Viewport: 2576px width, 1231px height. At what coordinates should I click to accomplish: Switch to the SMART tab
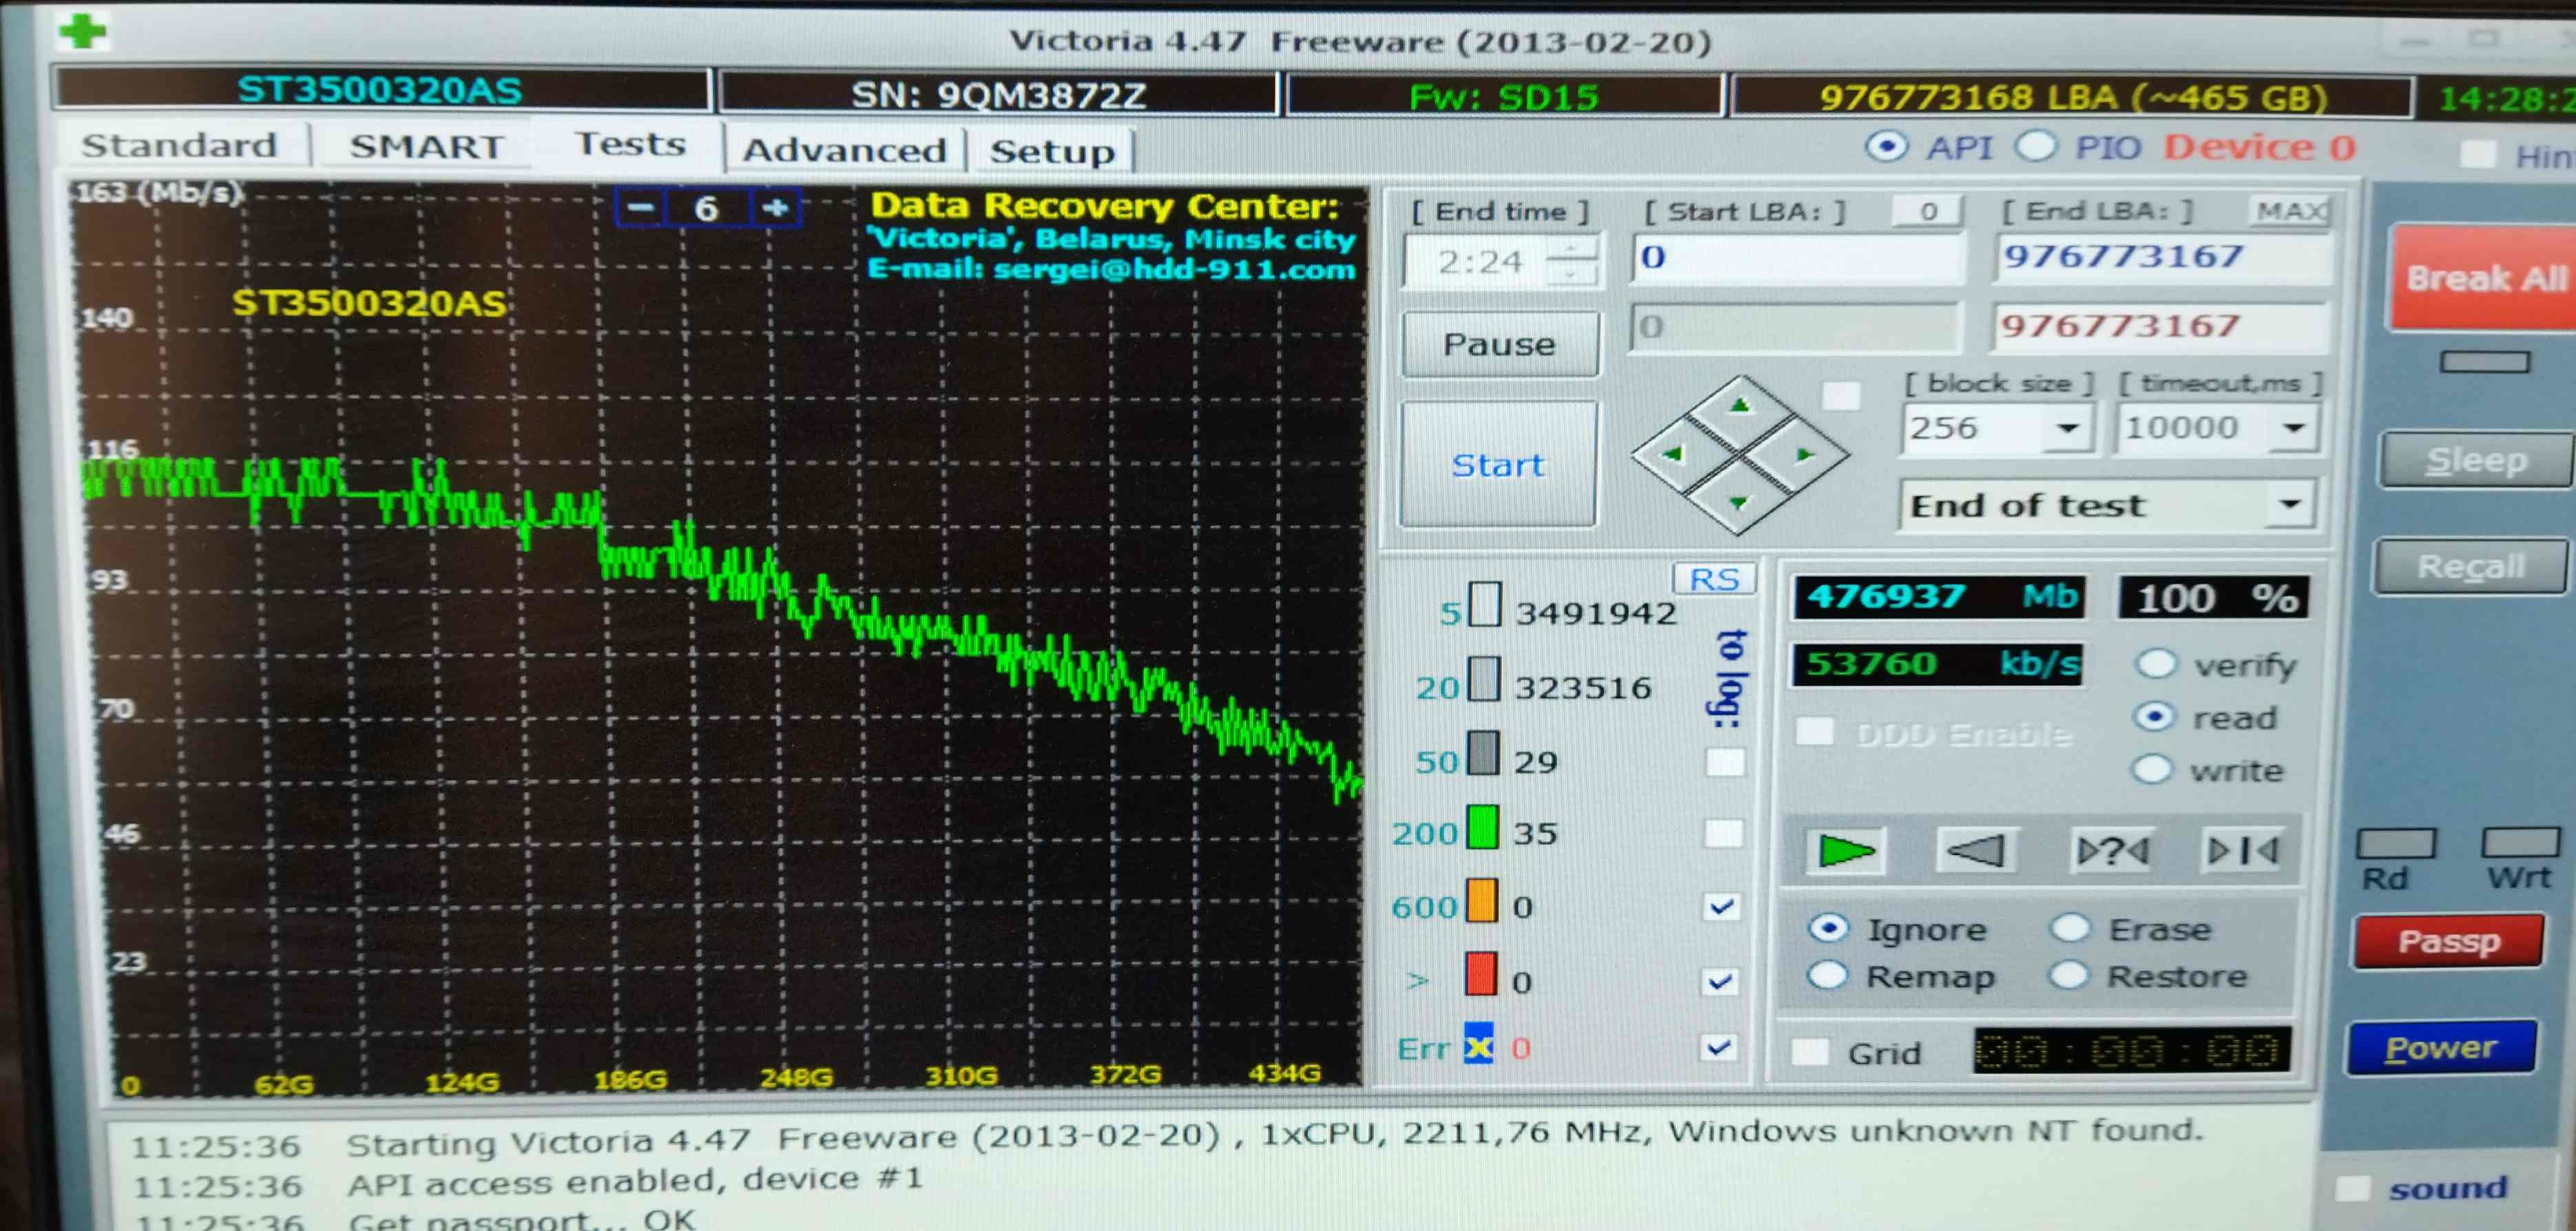coord(426,147)
